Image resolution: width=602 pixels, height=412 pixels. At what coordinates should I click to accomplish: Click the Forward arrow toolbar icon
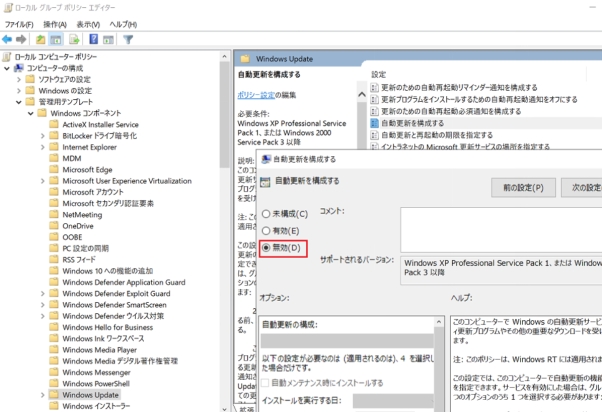21,39
